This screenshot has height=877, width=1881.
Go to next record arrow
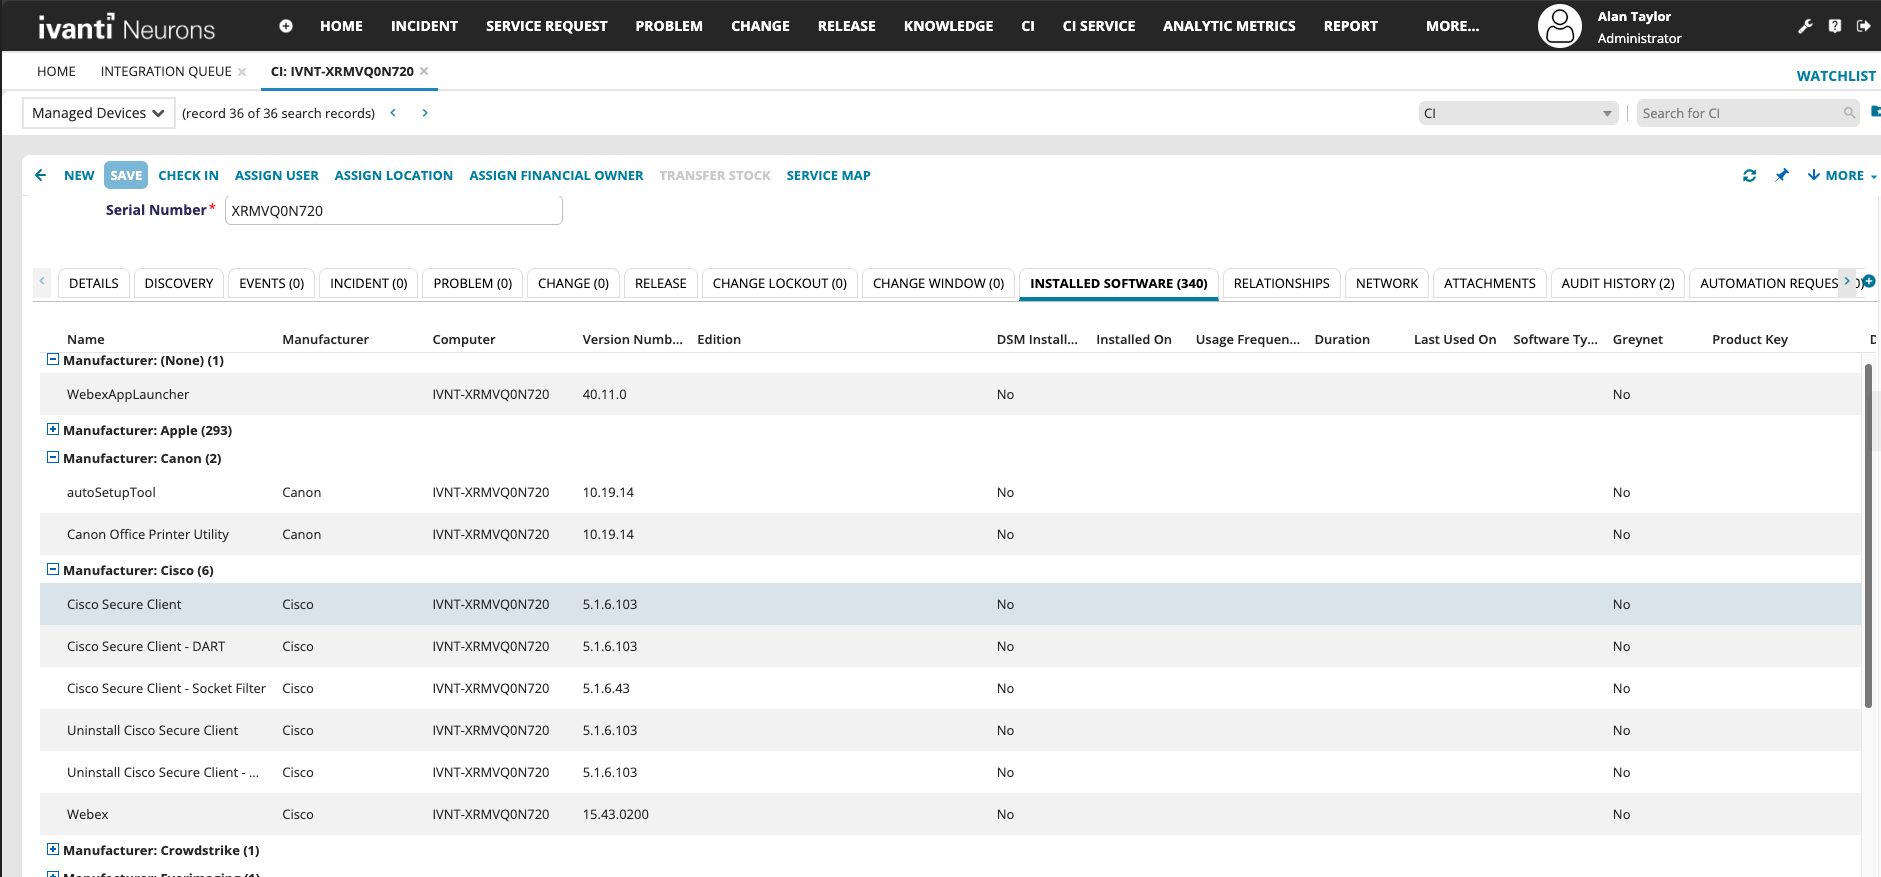click(x=425, y=113)
